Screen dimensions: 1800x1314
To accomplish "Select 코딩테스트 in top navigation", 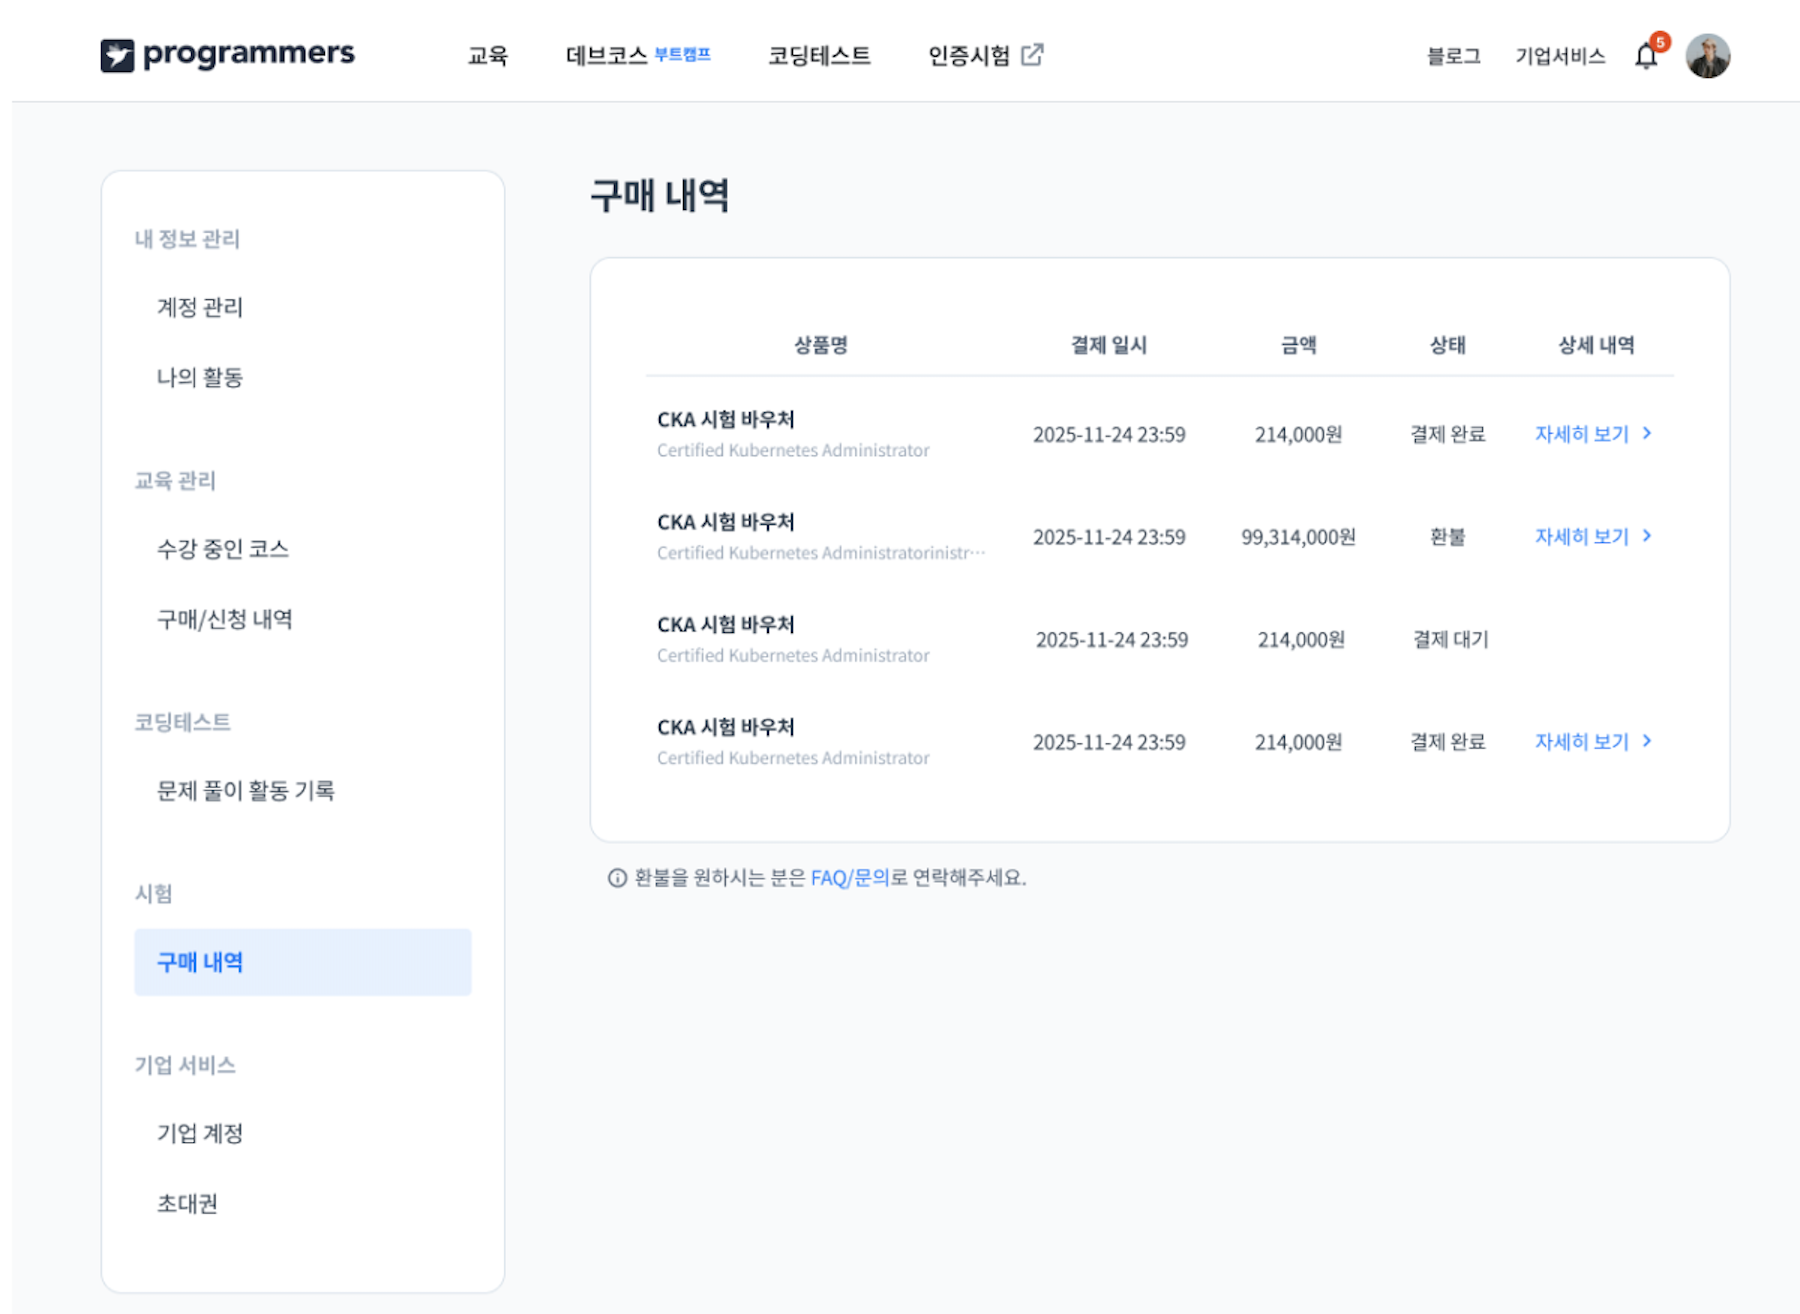I will point(819,56).
